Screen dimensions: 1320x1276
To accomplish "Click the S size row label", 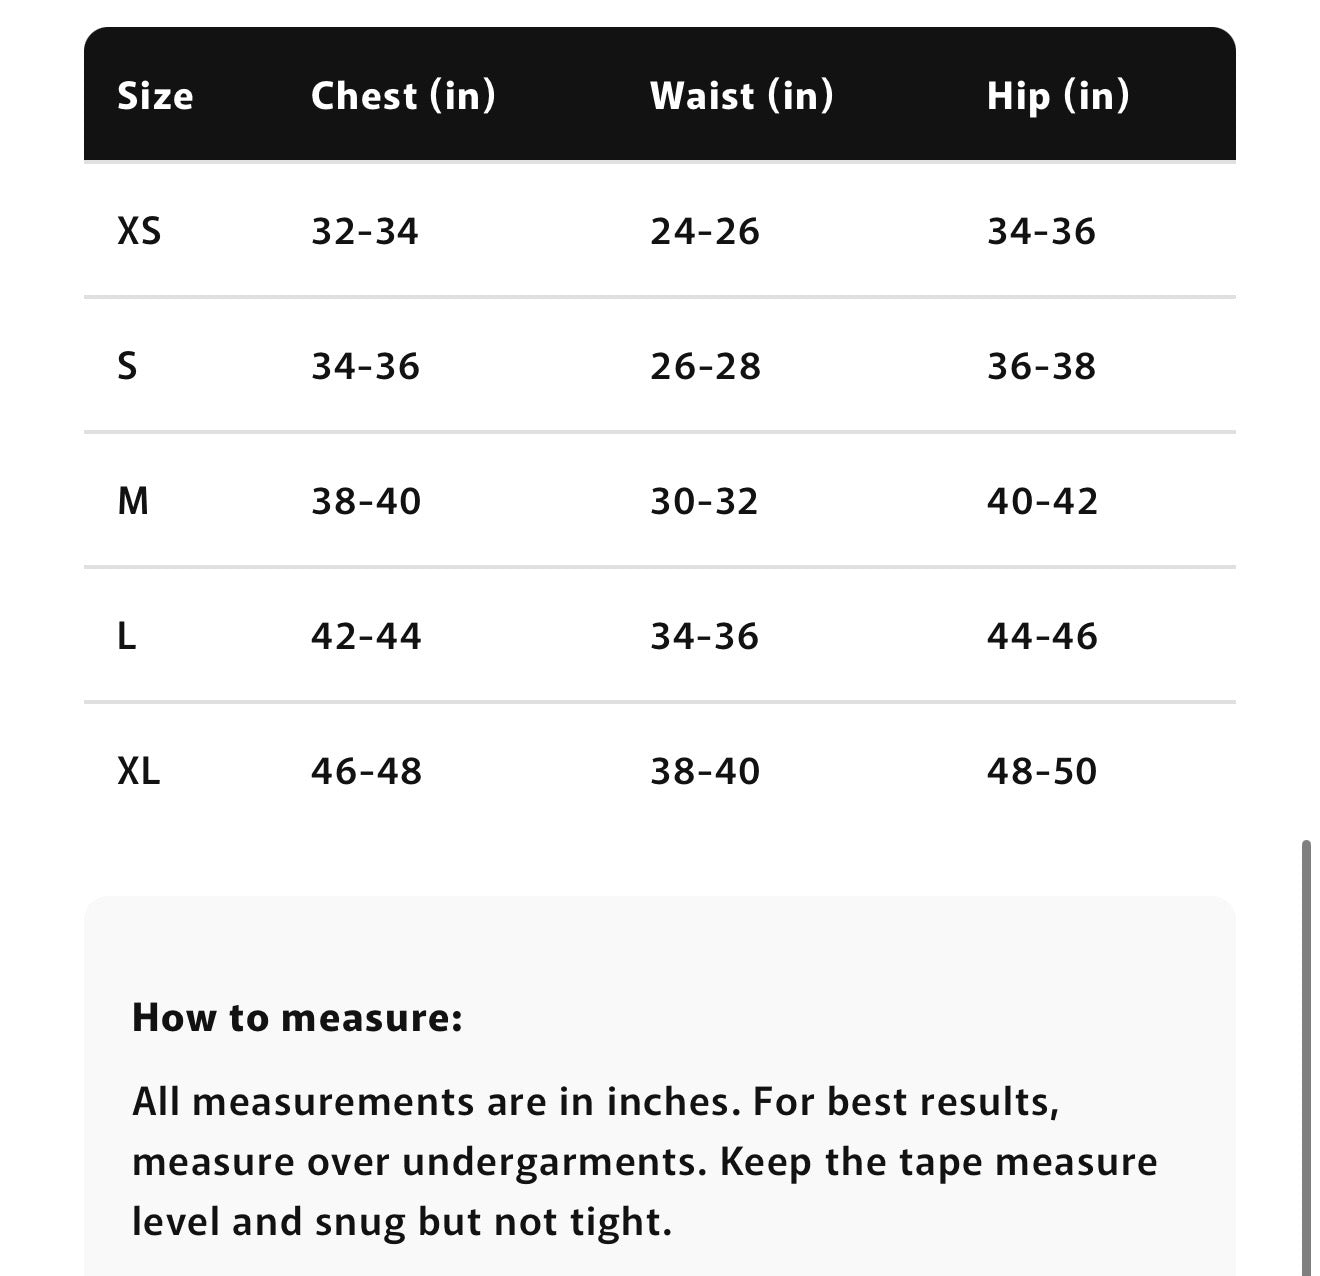I will (127, 366).
